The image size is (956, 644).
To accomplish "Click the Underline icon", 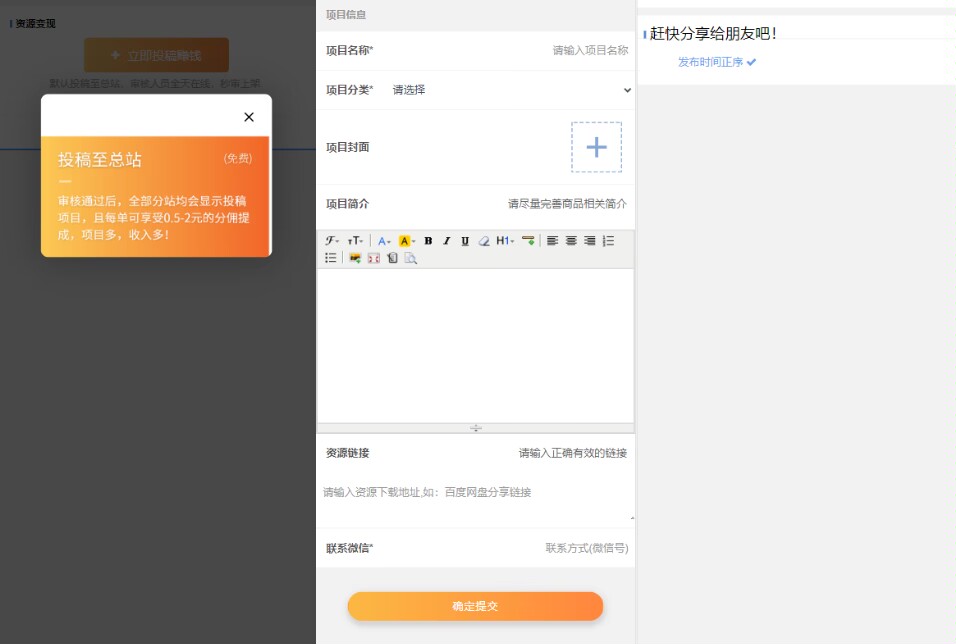I will (x=463, y=241).
